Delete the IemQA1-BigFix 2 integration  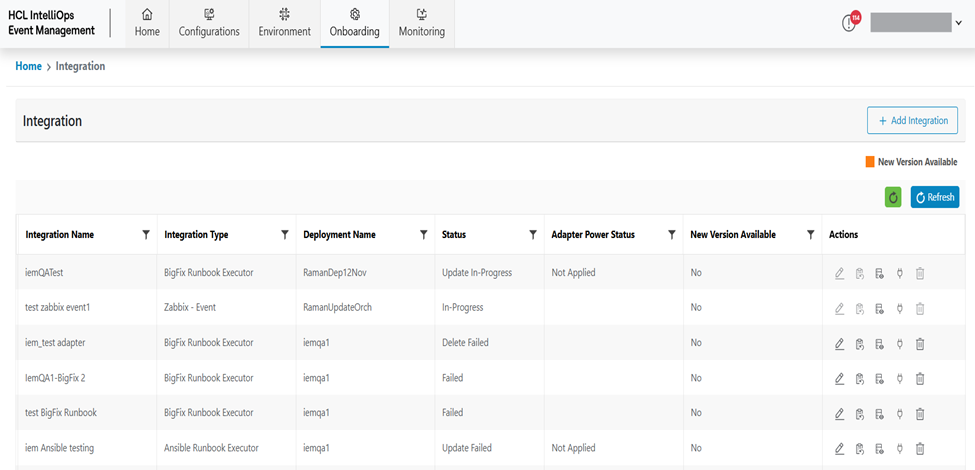click(920, 379)
